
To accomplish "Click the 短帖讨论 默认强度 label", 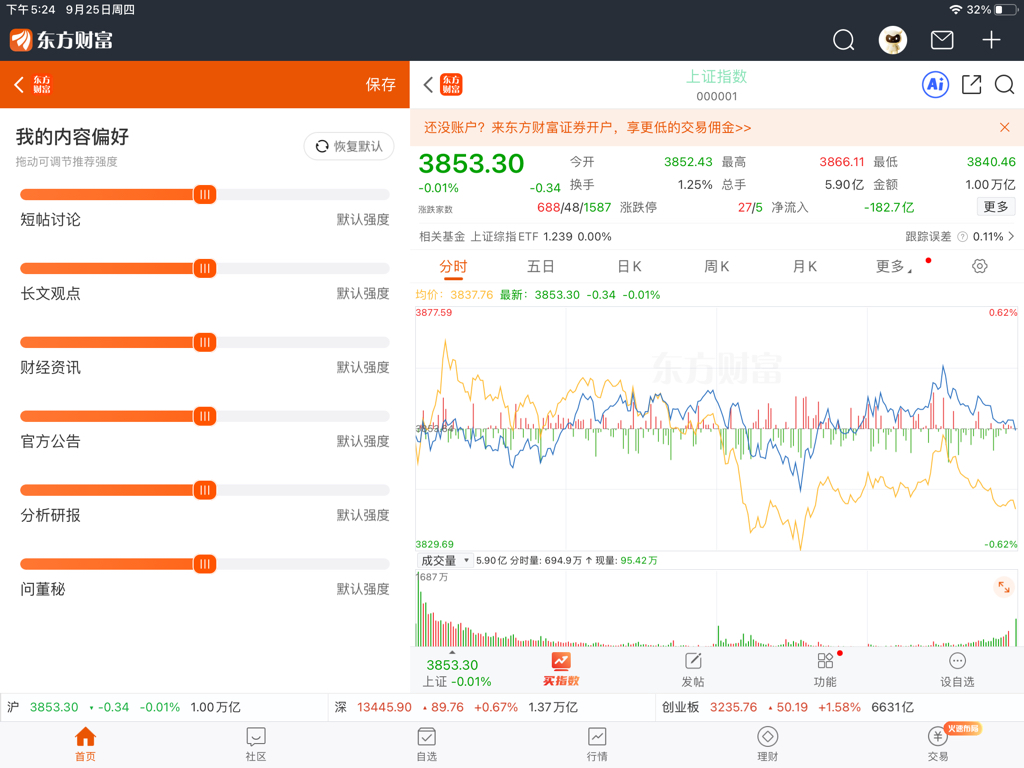I will click(362, 219).
